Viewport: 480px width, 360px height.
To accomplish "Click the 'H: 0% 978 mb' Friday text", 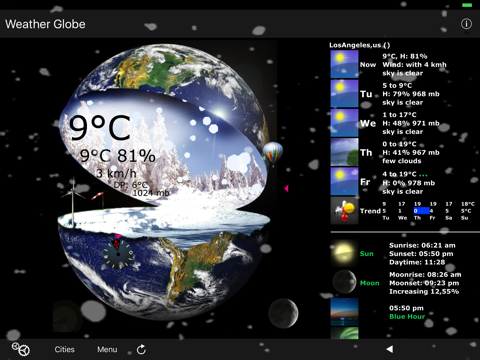I will pyautogui.click(x=409, y=183).
